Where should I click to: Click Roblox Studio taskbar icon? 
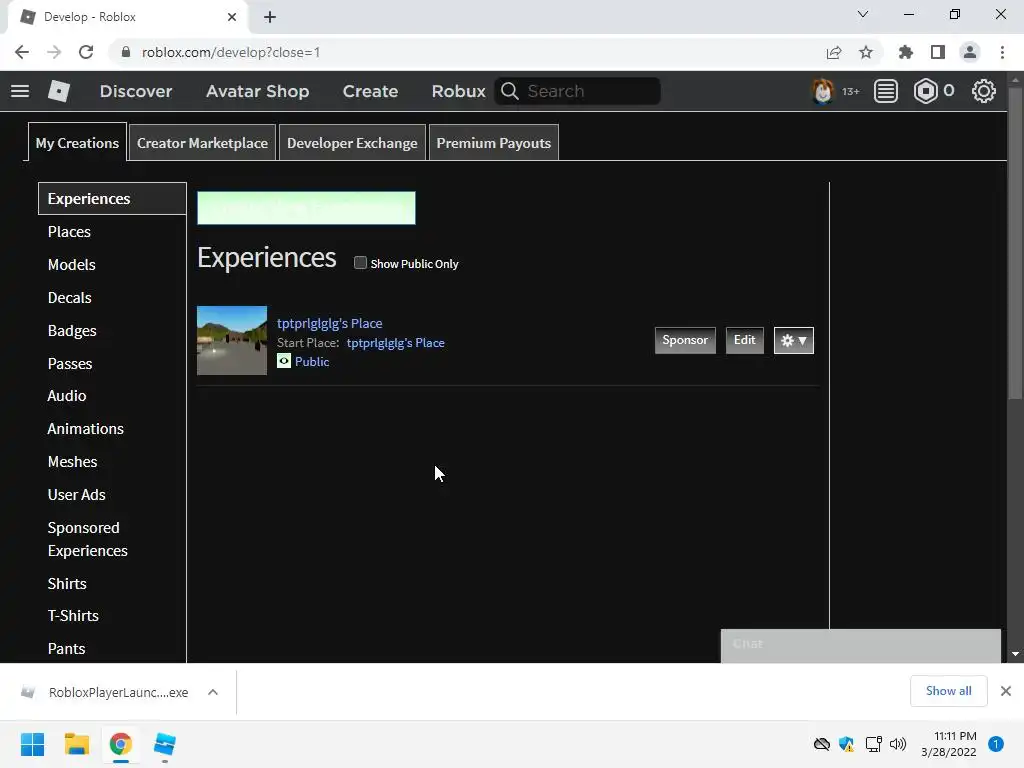(x=165, y=744)
